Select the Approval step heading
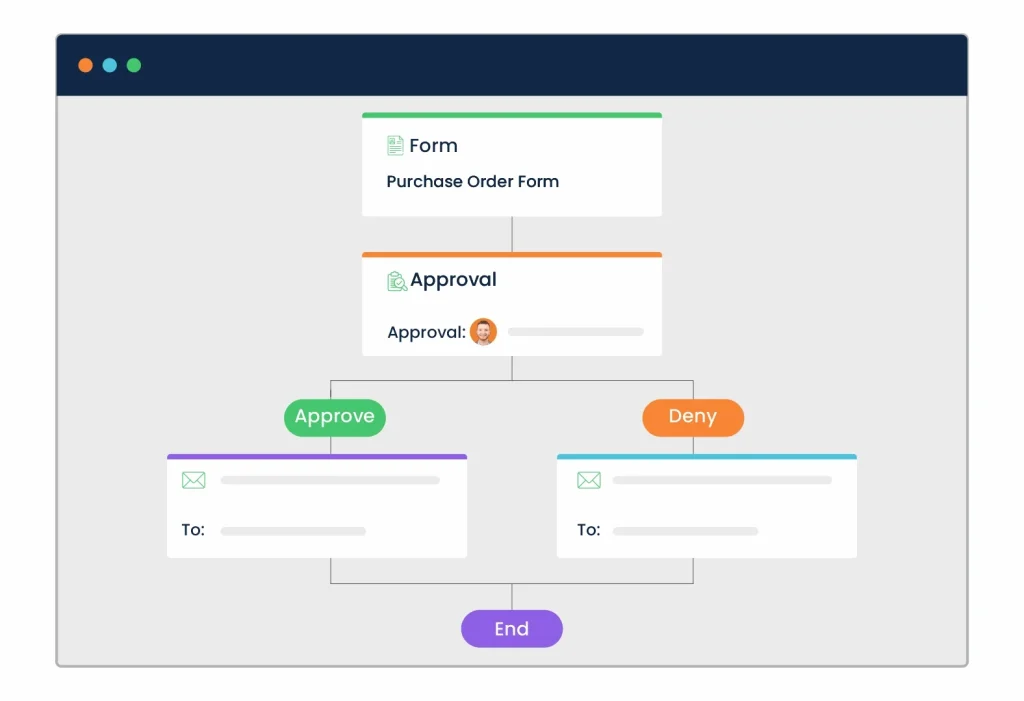Screen dimensions: 1024x701 453,280
